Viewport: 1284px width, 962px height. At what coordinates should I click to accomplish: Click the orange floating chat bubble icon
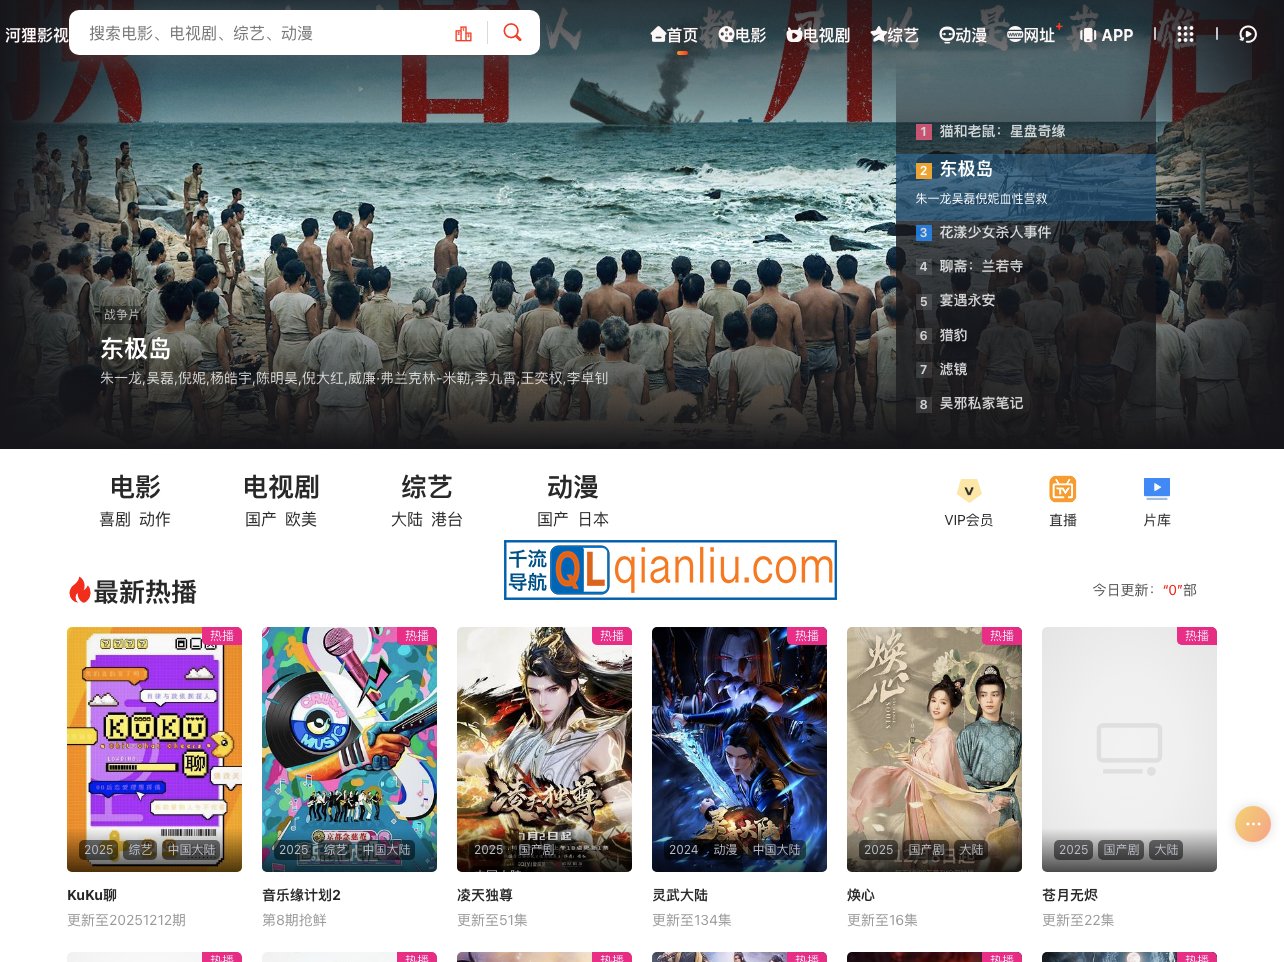coord(1252,824)
